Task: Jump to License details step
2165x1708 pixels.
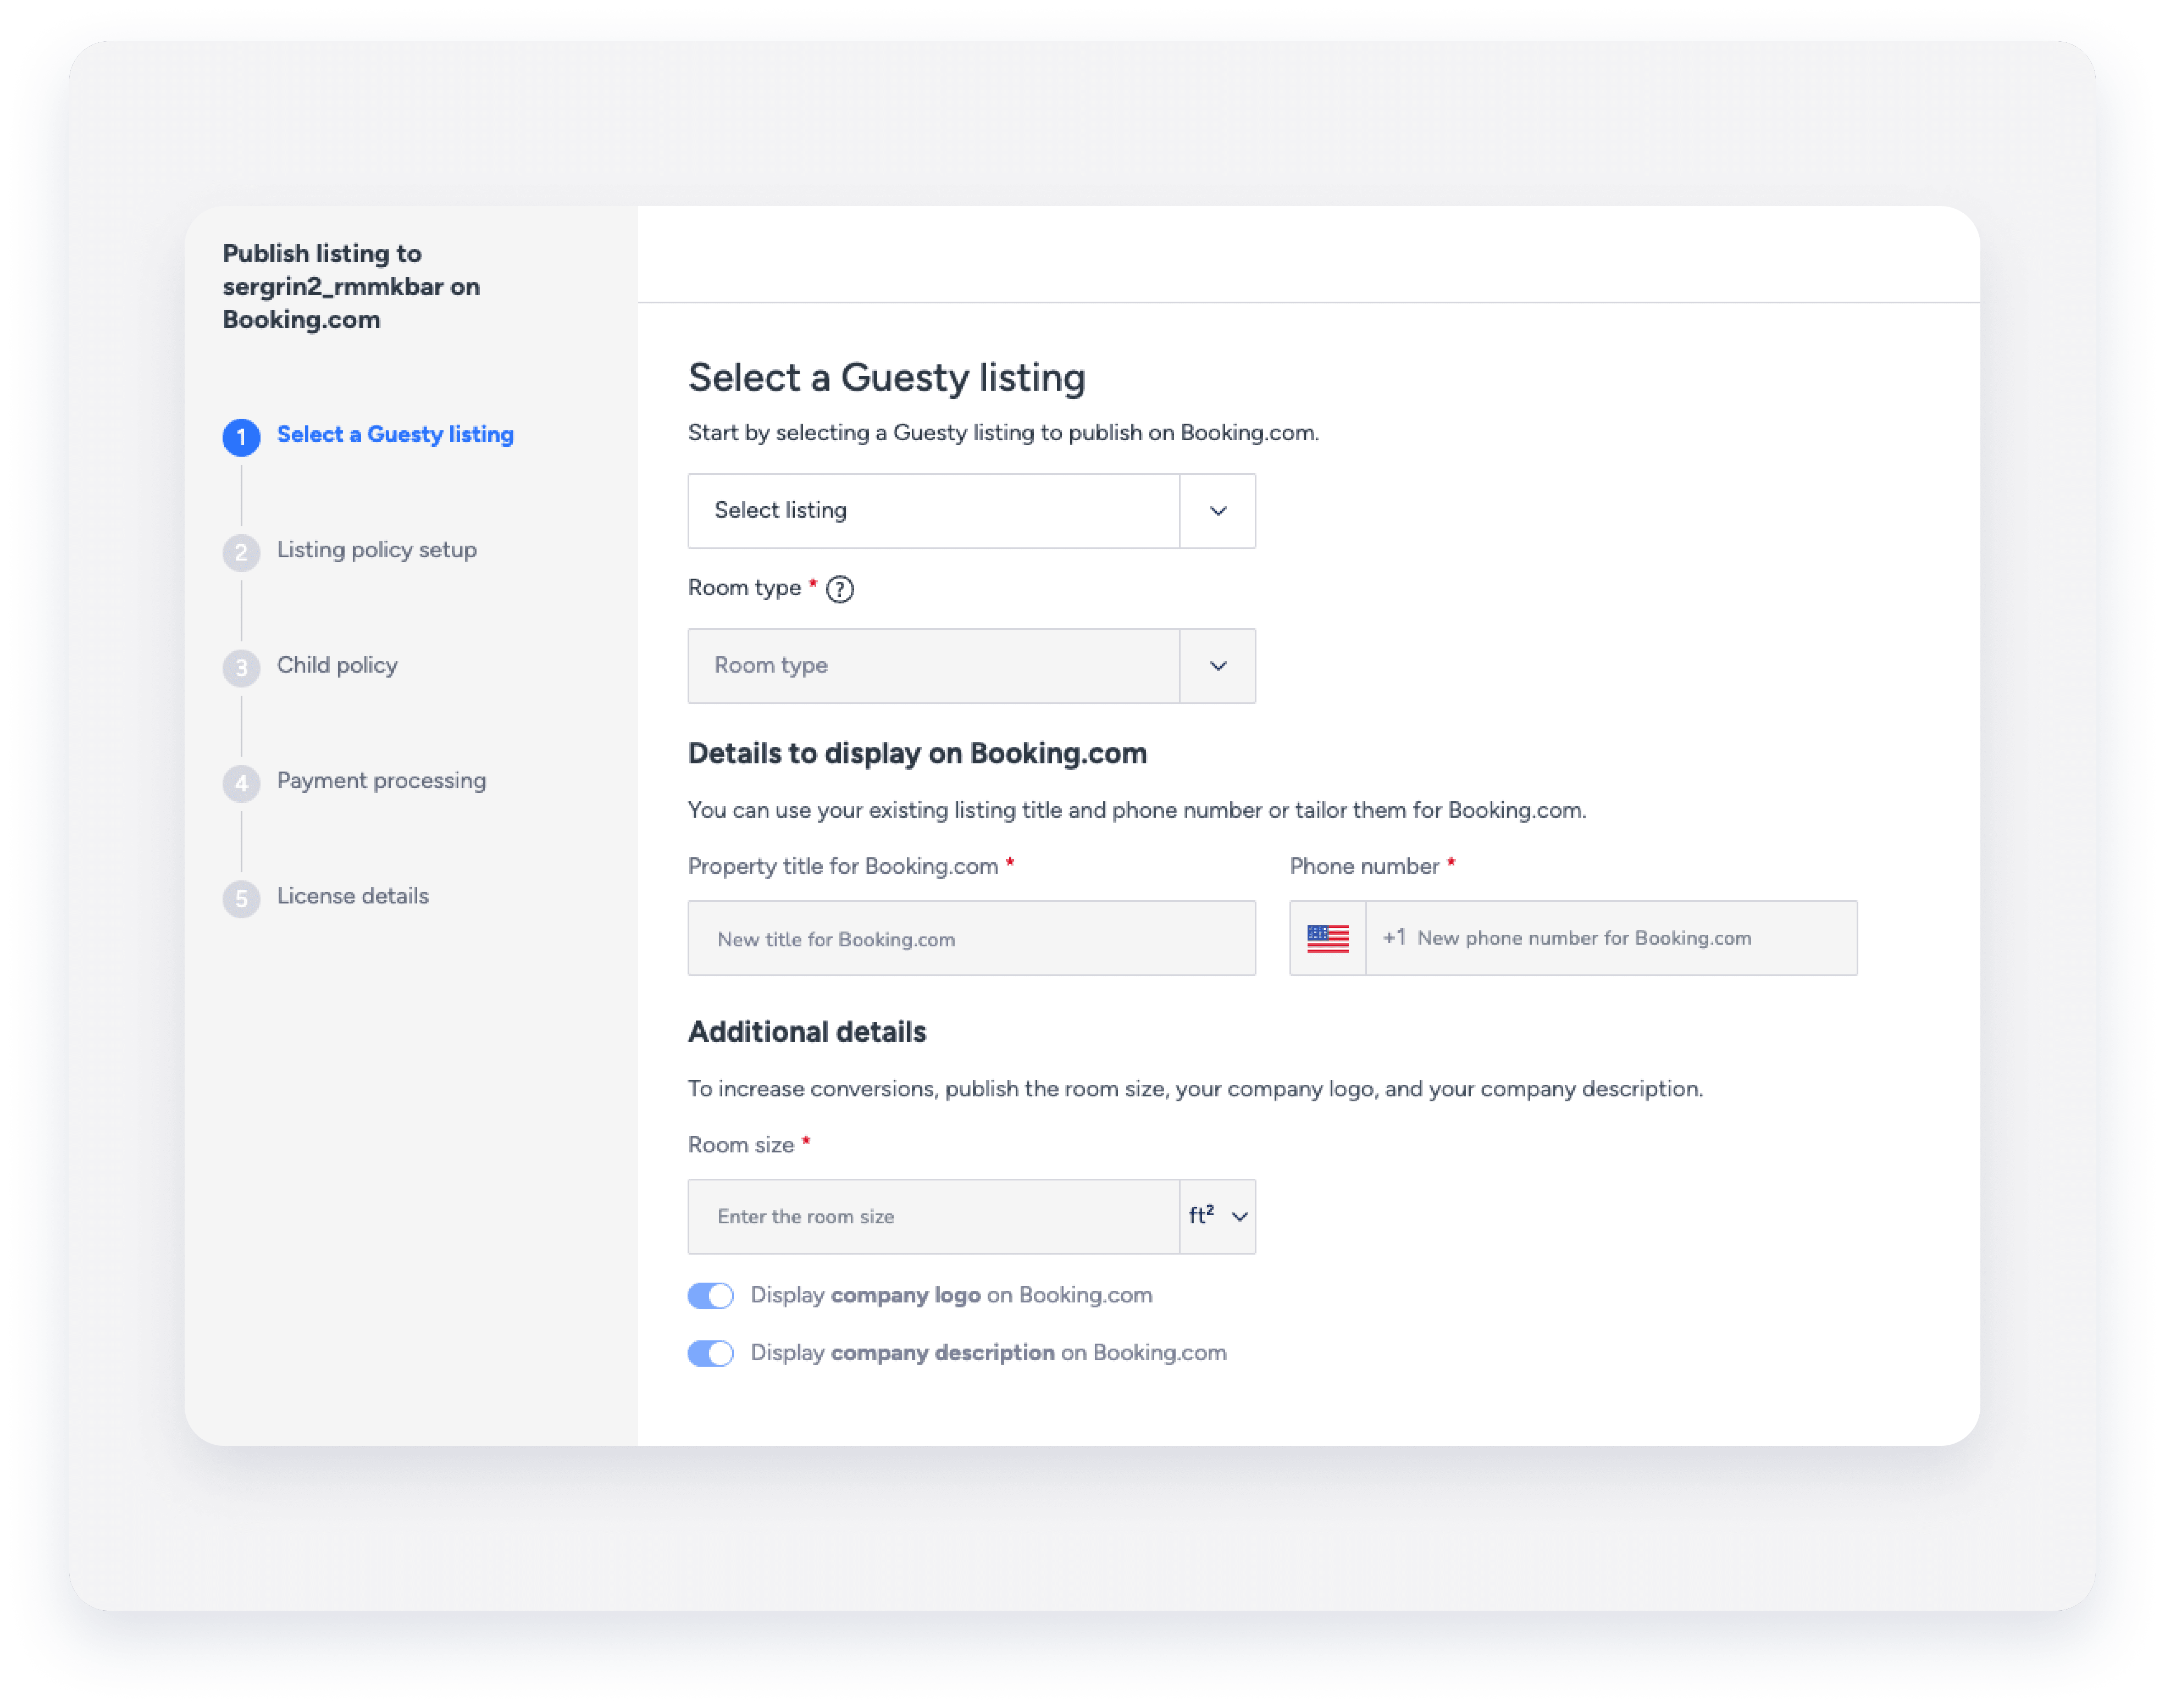Action: pos(352,896)
